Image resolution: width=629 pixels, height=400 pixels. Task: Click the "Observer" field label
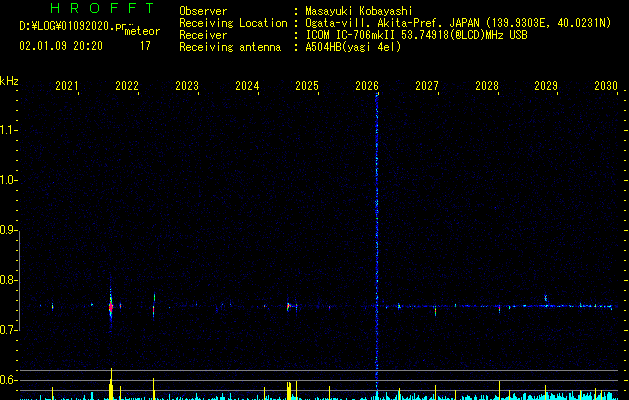203,11
